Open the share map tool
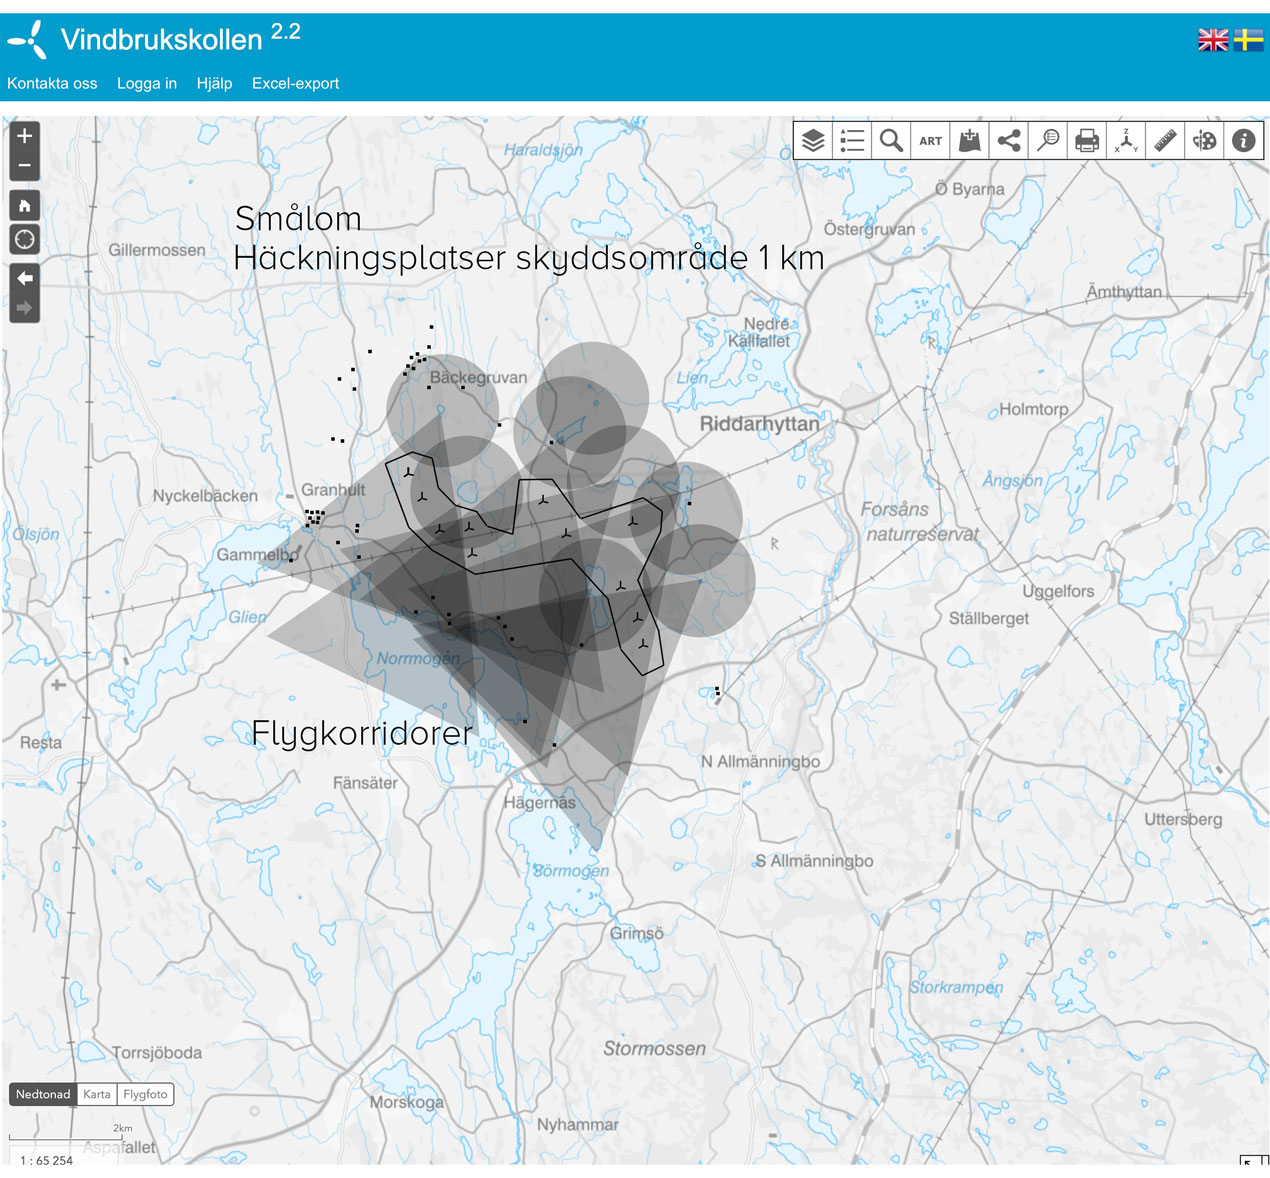The width and height of the screenshot is (1270, 1178). point(1009,141)
